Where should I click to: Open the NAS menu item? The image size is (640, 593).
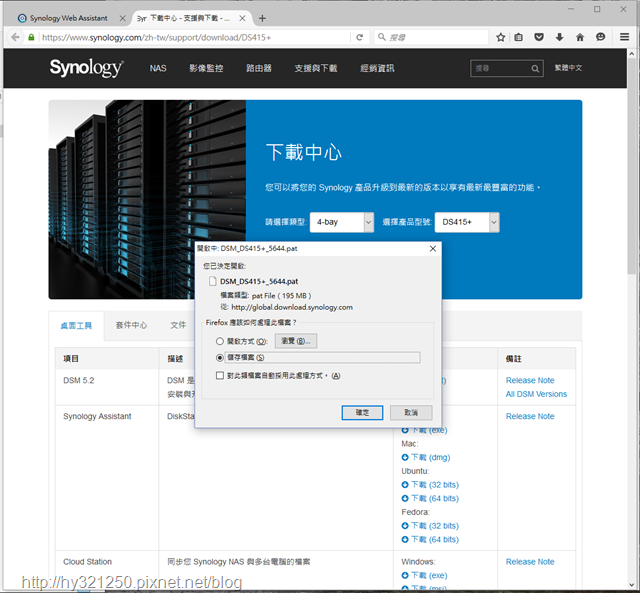[158, 68]
